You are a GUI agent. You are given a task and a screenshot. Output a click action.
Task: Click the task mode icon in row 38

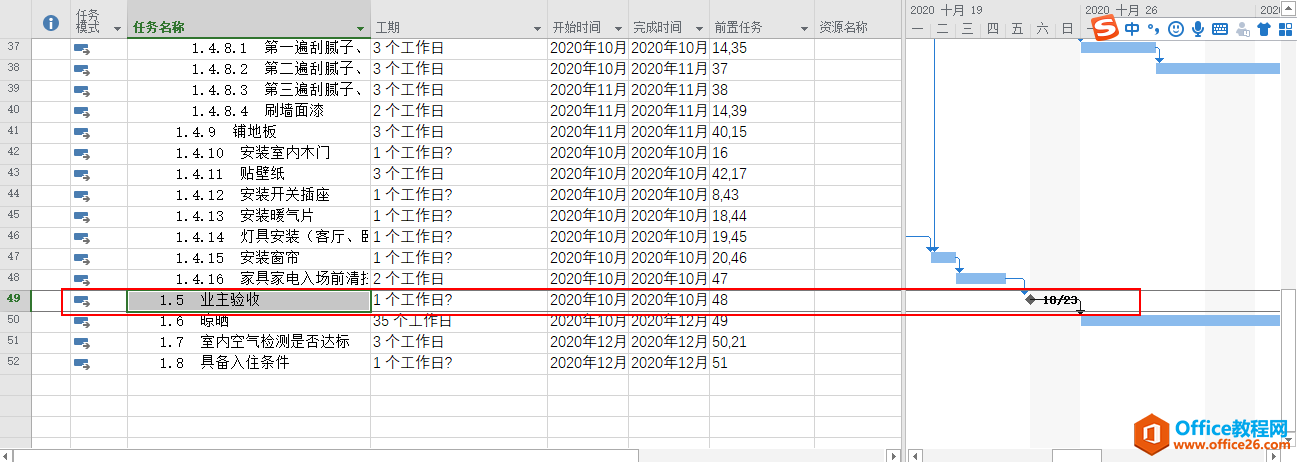click(x=82, y=69)
